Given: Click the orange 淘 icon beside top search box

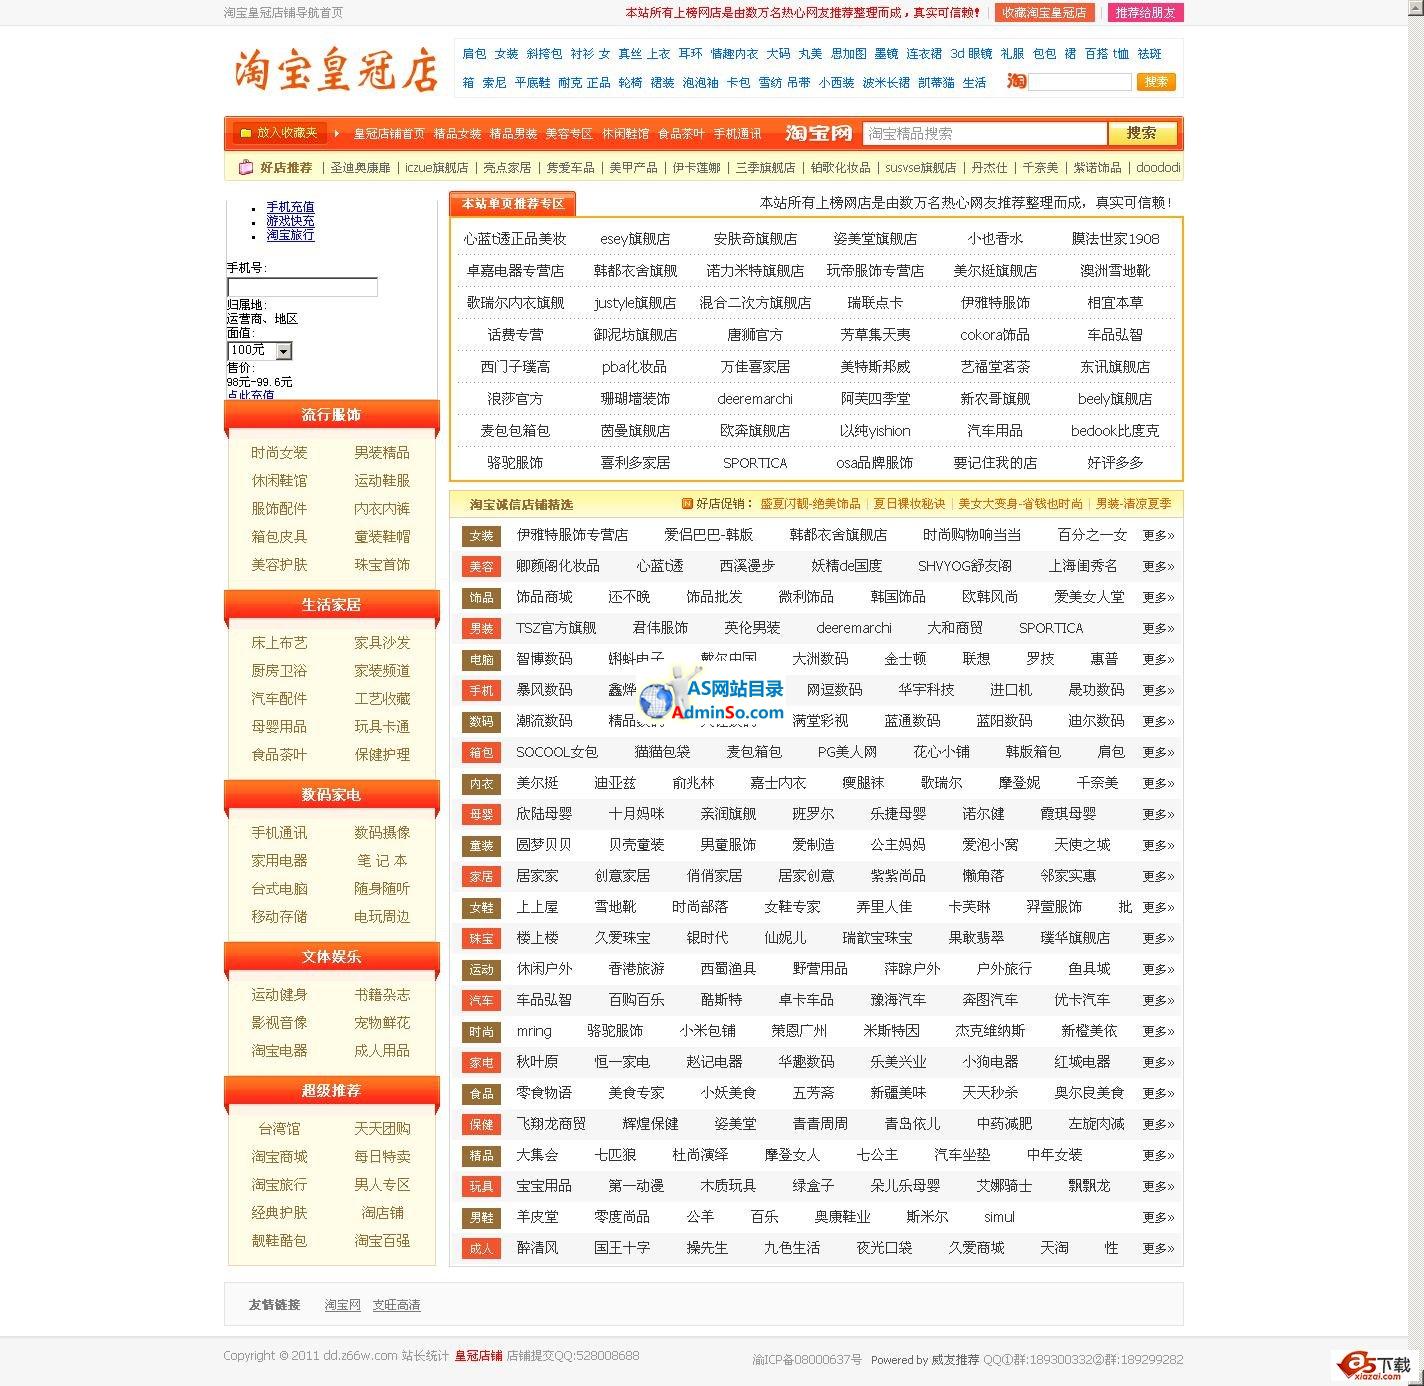Looking at the screenshot, I should (x=1016, y=82).
